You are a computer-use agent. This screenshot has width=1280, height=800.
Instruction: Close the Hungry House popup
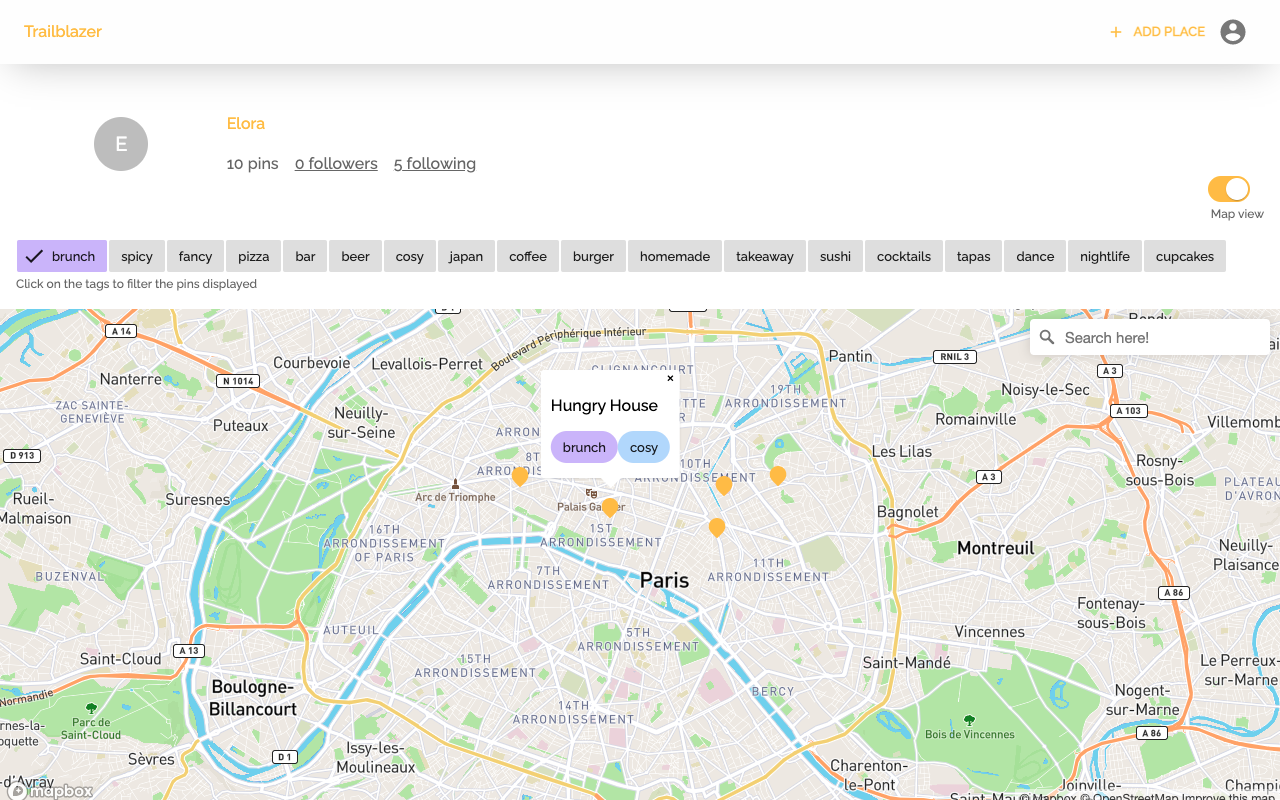(670, 378)
